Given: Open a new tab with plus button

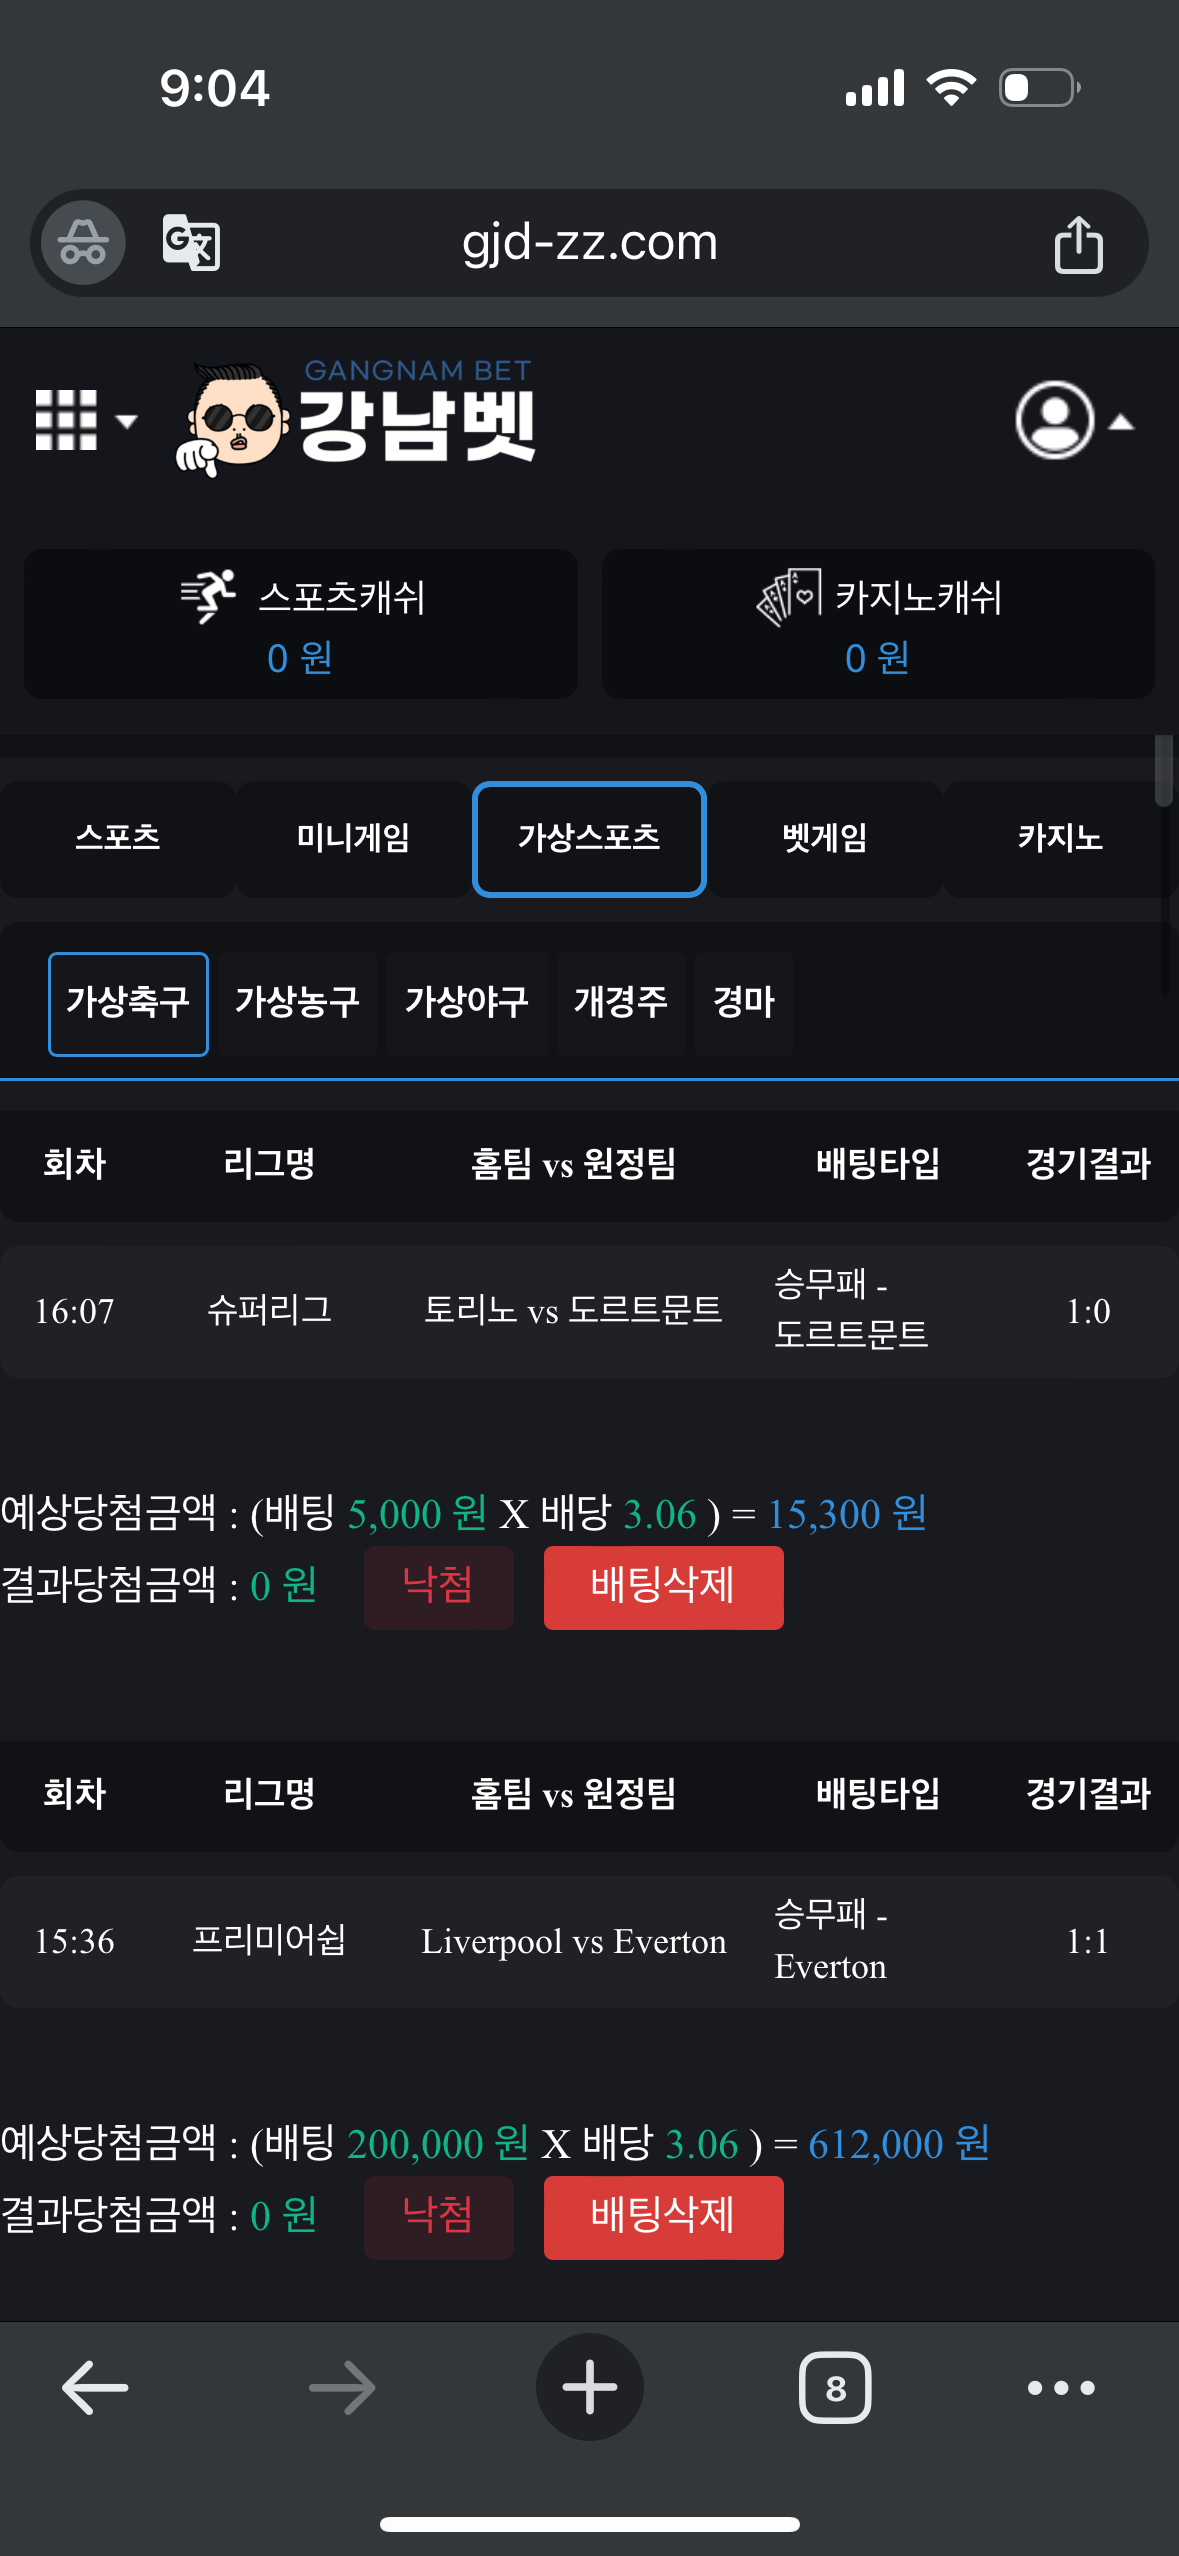Looking at the screenshot, I should coord(589,2388).
